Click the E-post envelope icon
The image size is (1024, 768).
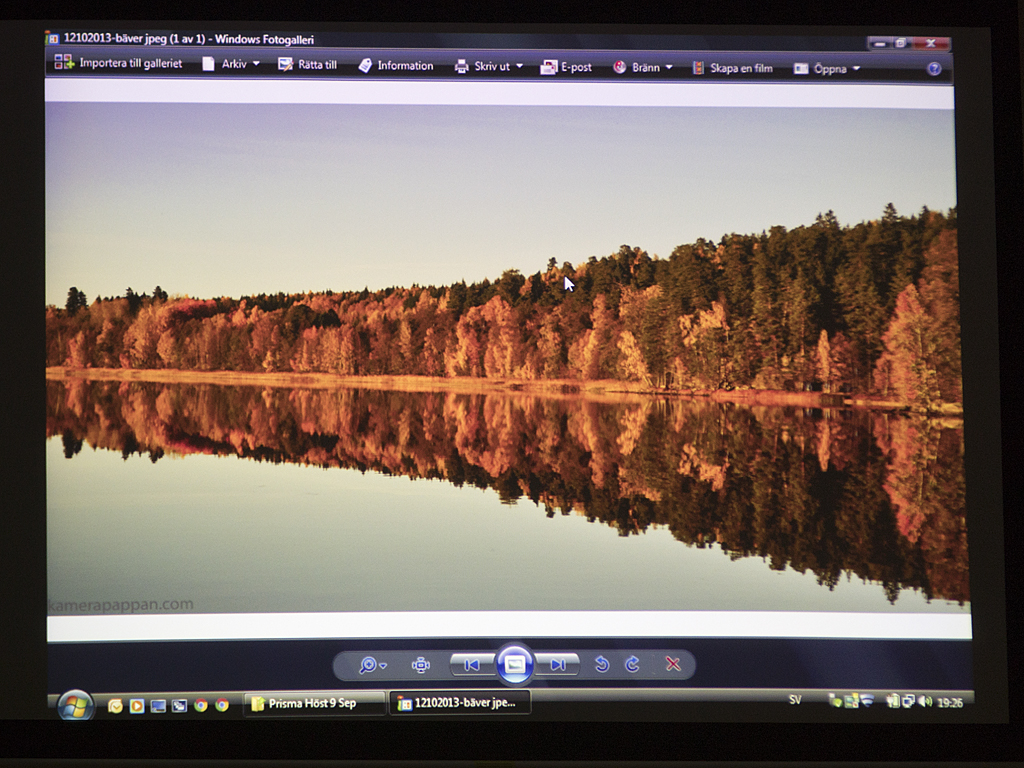[x=549, y=67]
